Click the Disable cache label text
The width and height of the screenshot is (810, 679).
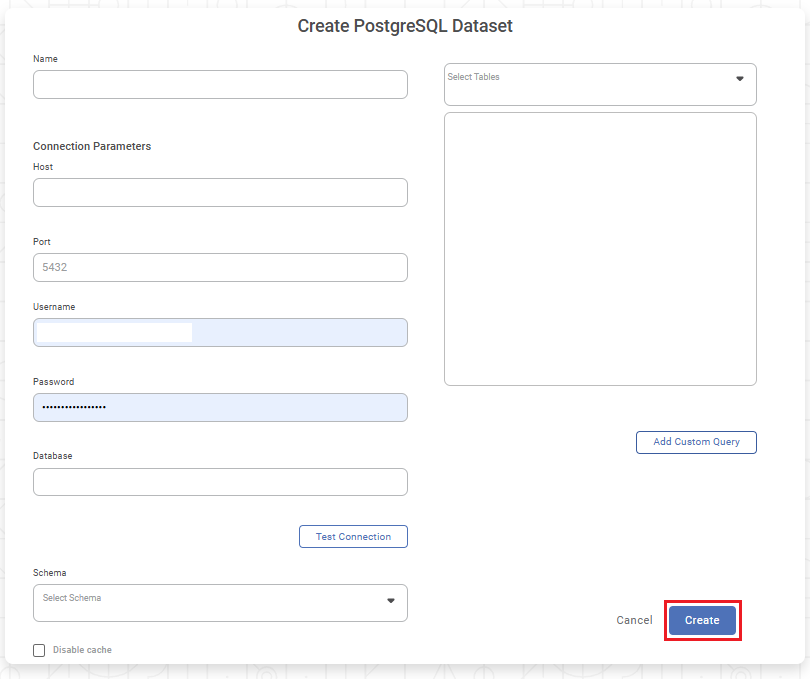(82, 650)
